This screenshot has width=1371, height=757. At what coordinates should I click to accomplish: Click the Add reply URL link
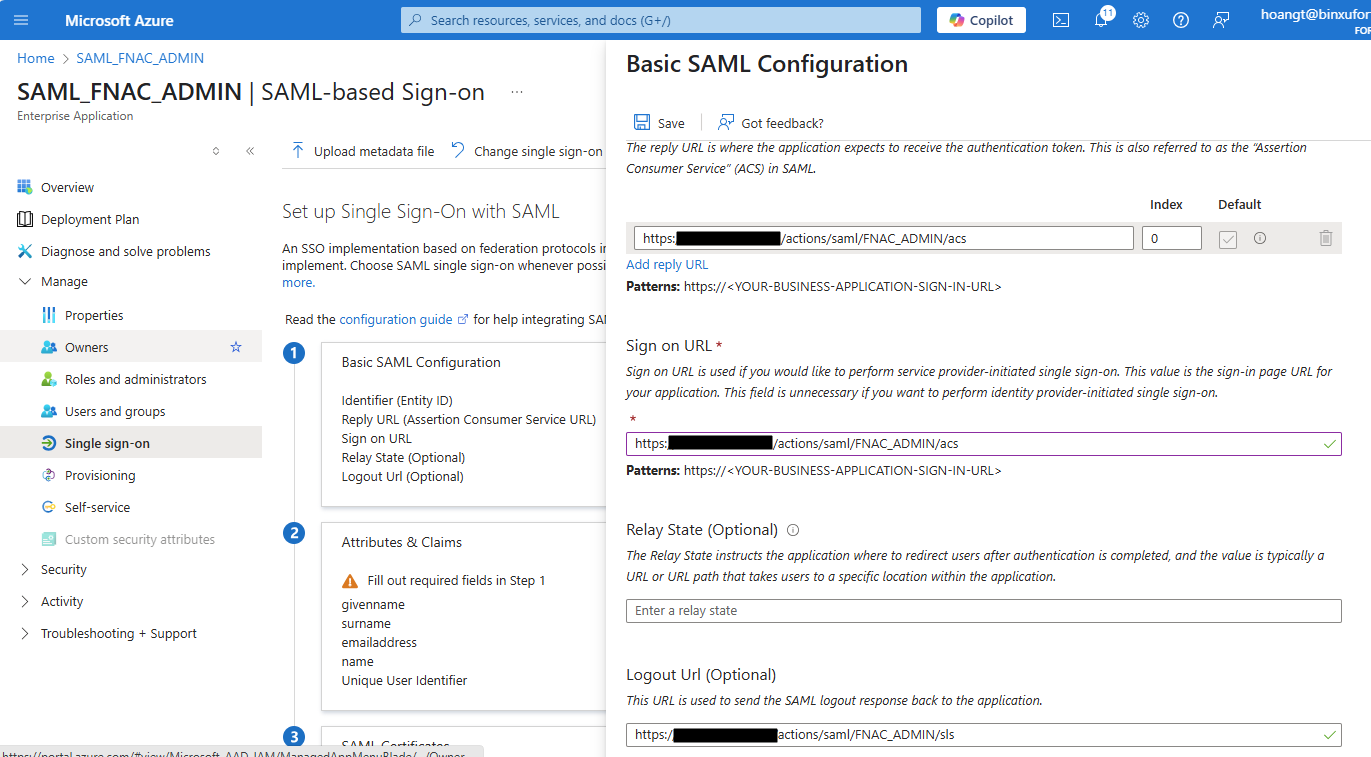coord(666,264)
